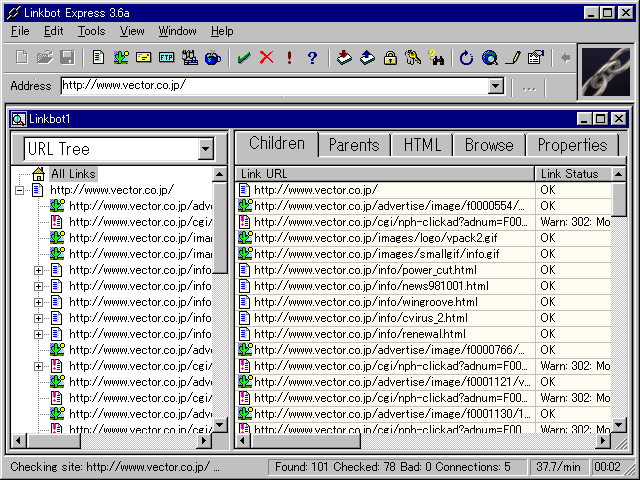This screenshot has width=640, height=480.
Task: Click the yellow padlock toolbar icon
Action: tap(390, 58)
